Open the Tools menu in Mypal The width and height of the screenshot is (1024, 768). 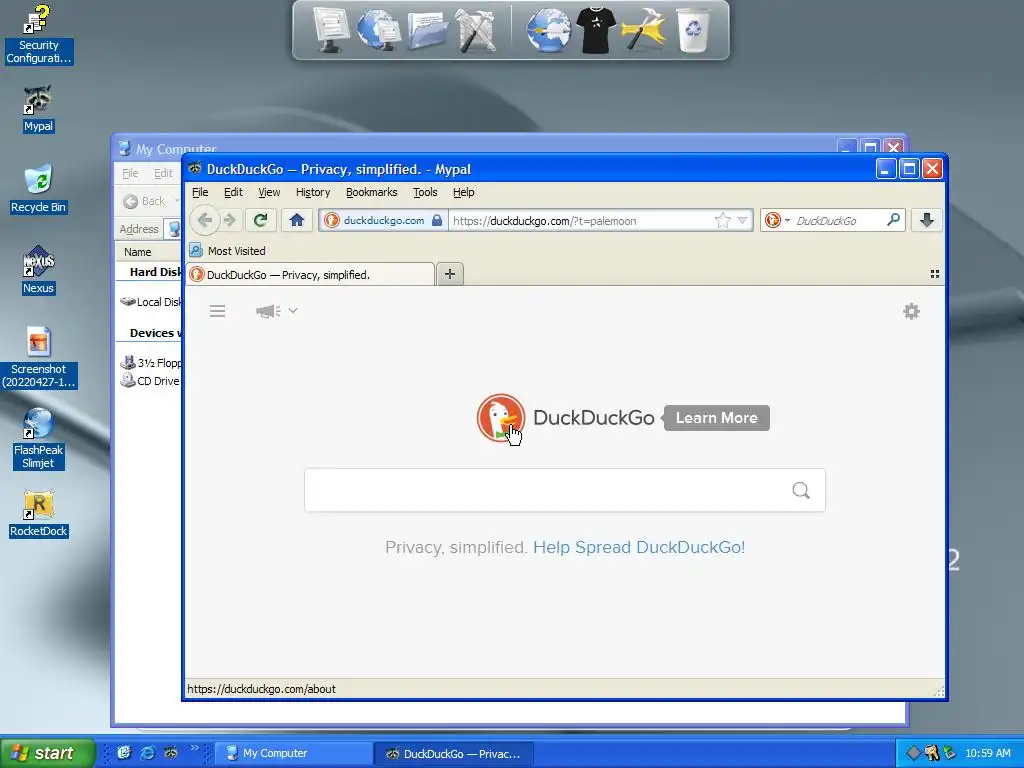425,192
